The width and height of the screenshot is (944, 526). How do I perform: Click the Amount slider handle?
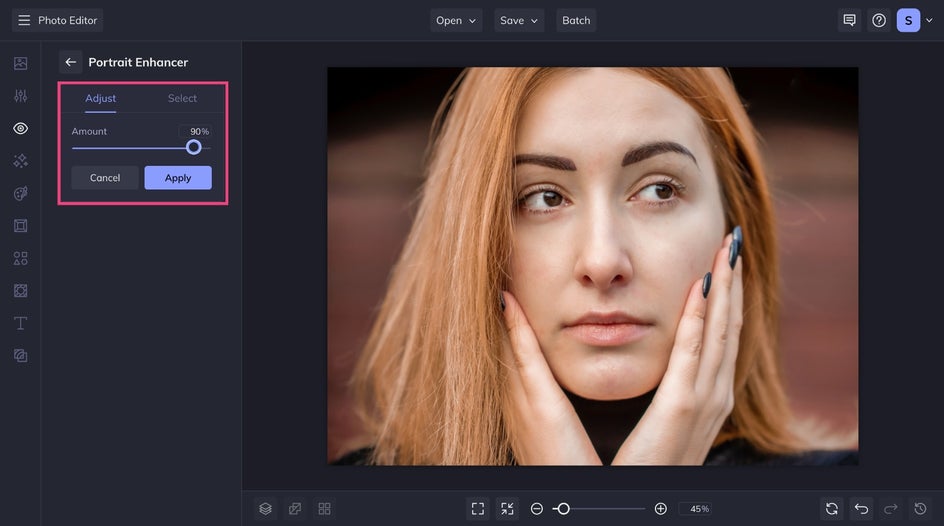pos(193,147)
